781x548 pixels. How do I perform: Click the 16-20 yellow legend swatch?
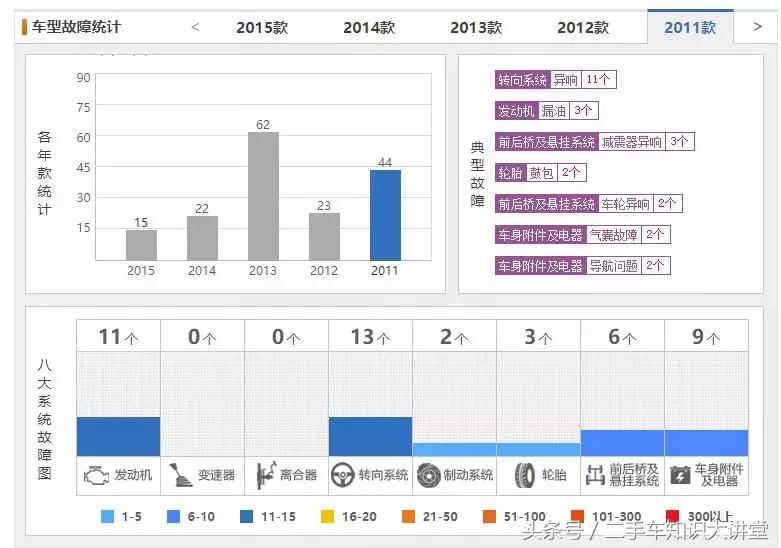[x=328, y=516]
